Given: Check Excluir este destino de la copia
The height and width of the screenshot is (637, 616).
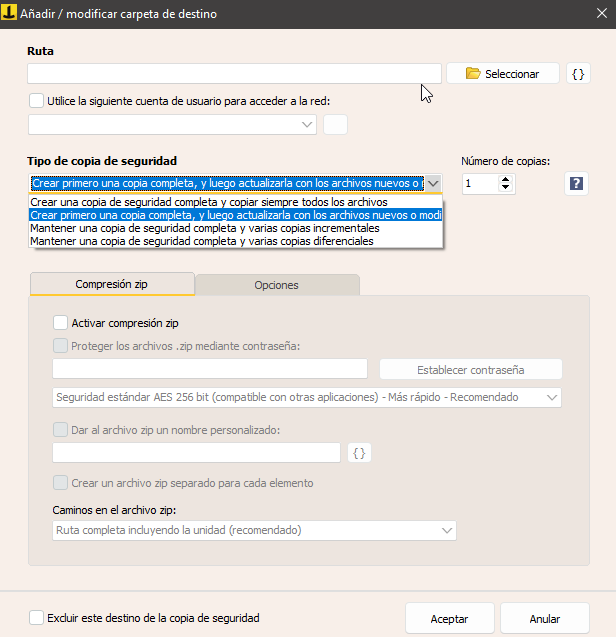Looking at the screenshot, I should (37, 618).
